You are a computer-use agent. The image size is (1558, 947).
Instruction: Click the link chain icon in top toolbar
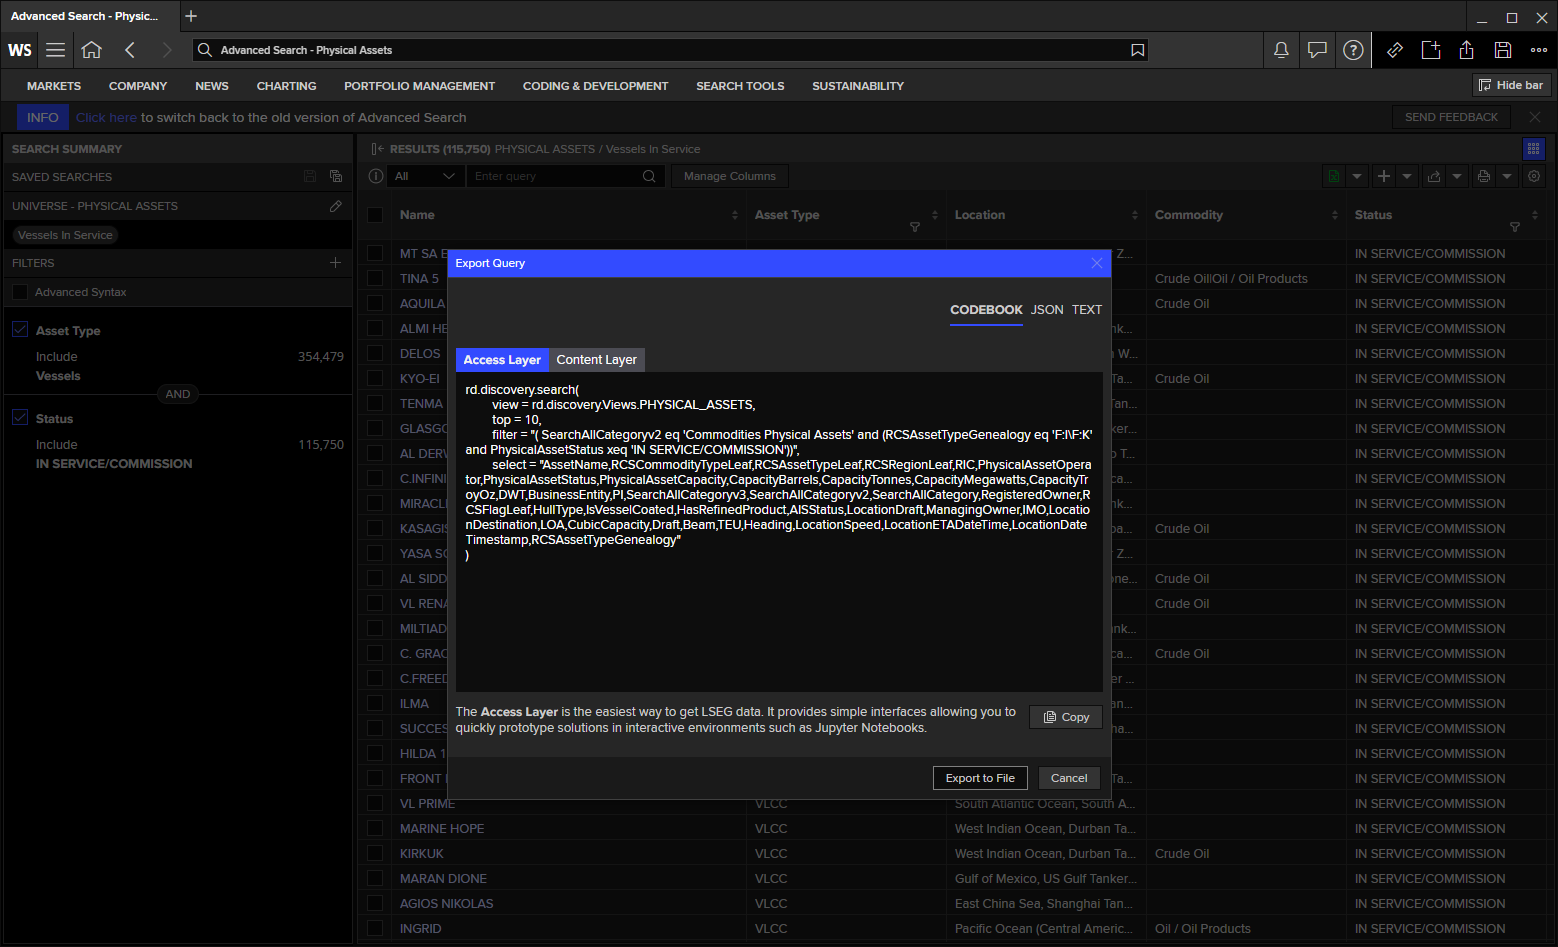(x=1395, y=50)
